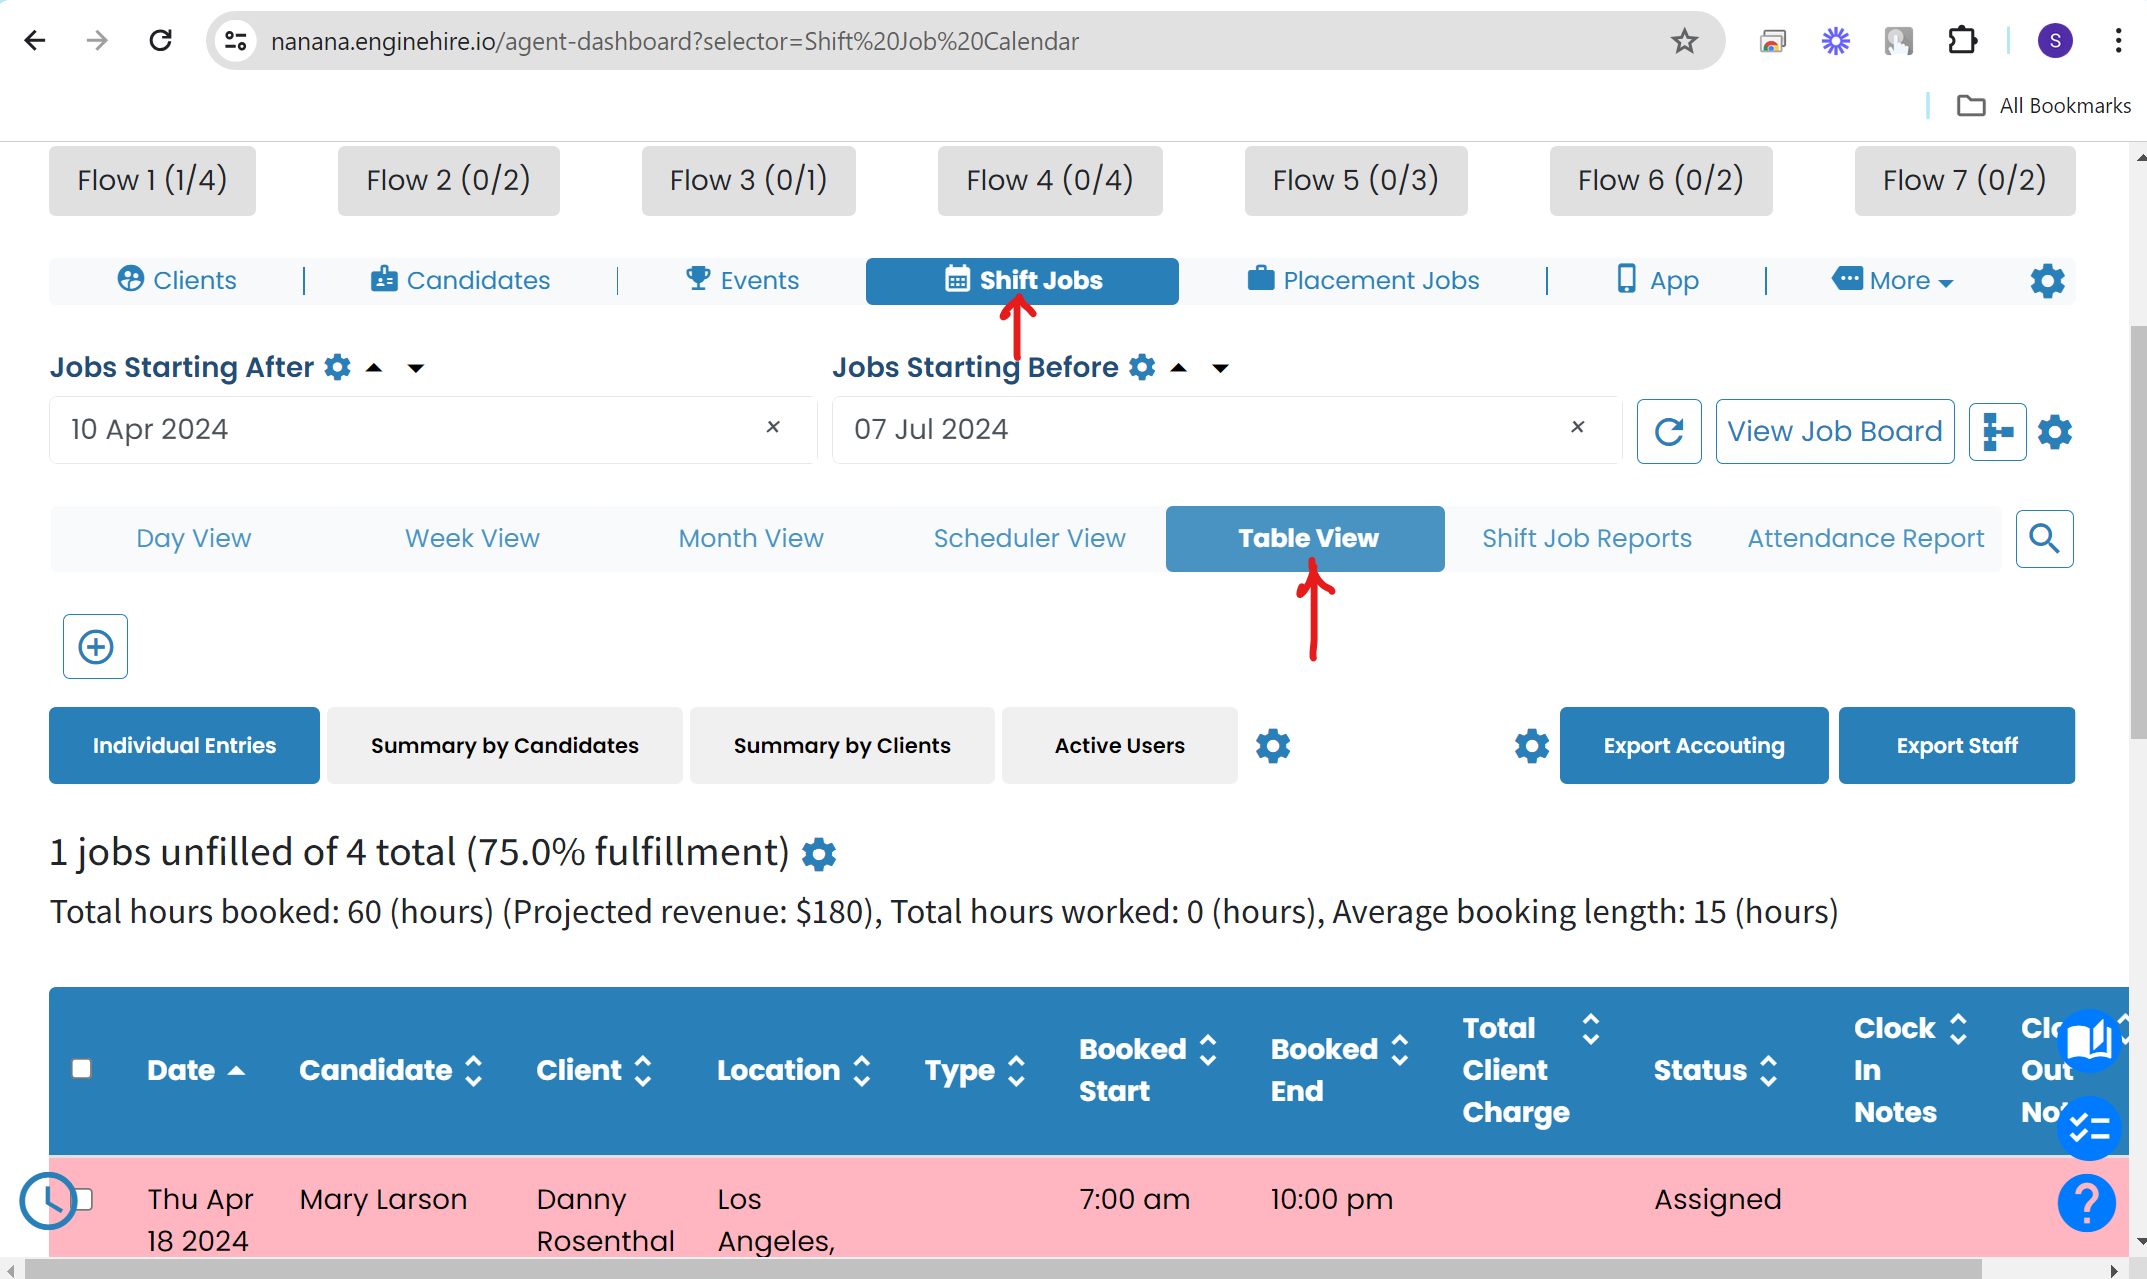Toggle the select-all checkbox in table header

coord(82,1069)
